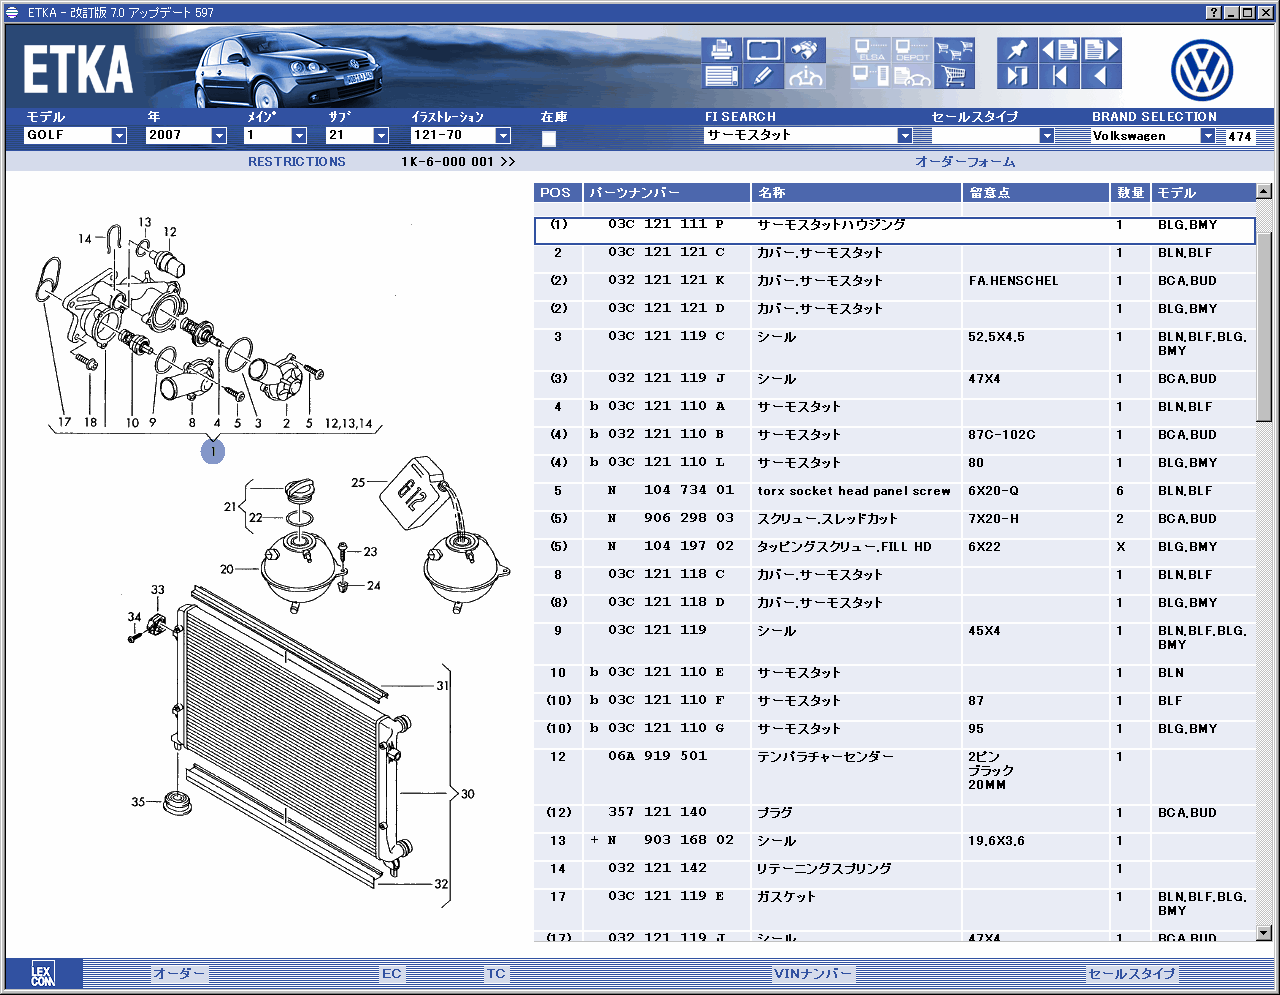Click the モデル column header in the parts table

point(1203,193)
